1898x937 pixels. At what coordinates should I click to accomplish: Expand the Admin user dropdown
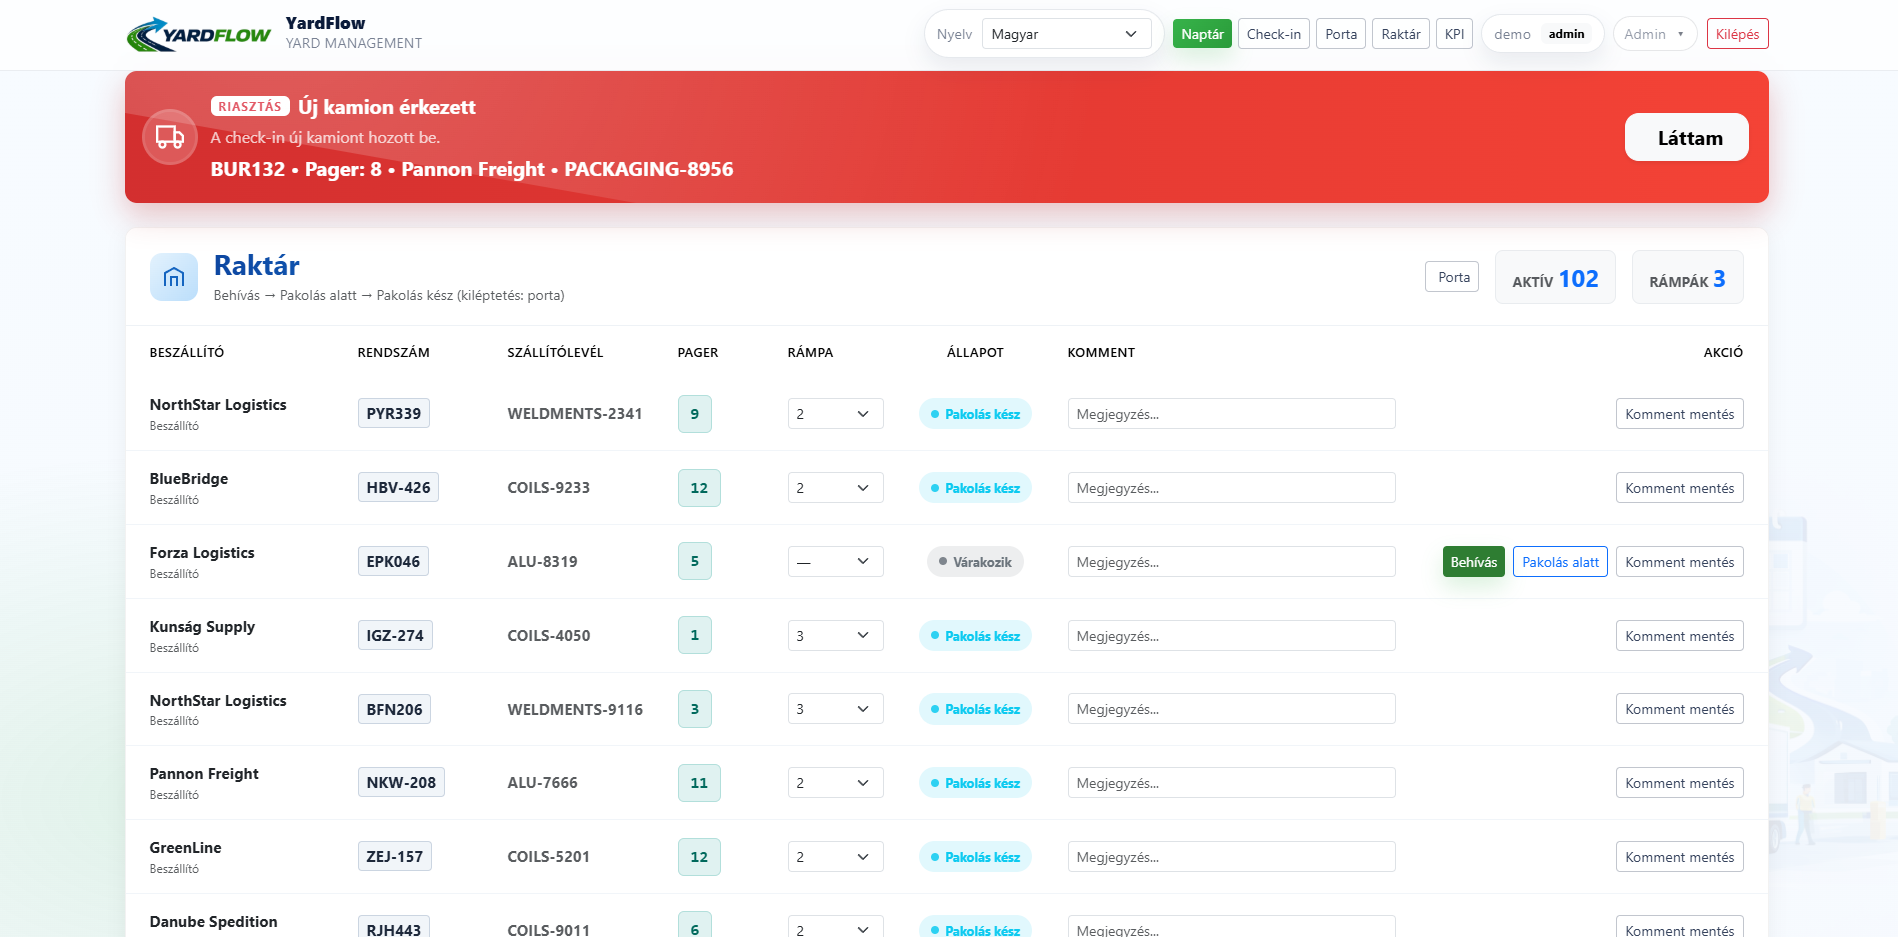click(1654, 34)
